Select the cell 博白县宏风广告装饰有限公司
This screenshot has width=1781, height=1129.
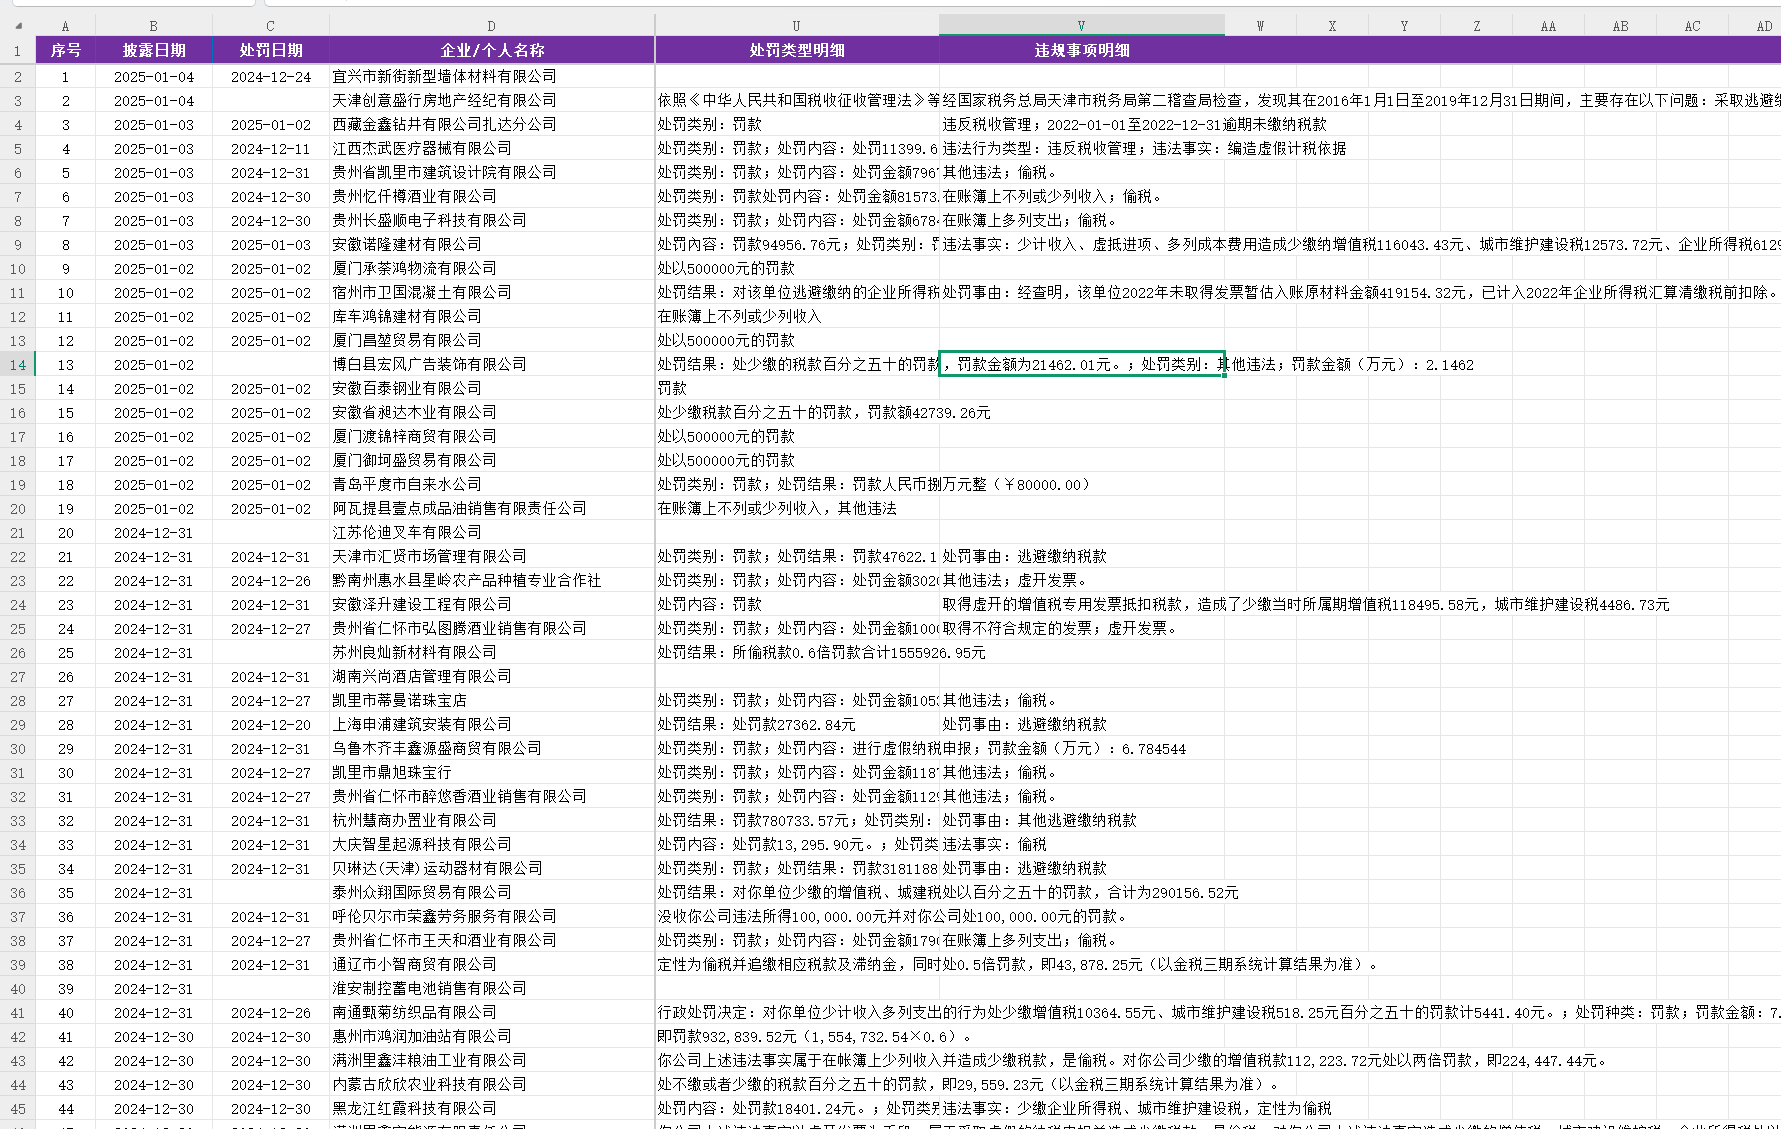pyautogui.click(x=491, y=365)
